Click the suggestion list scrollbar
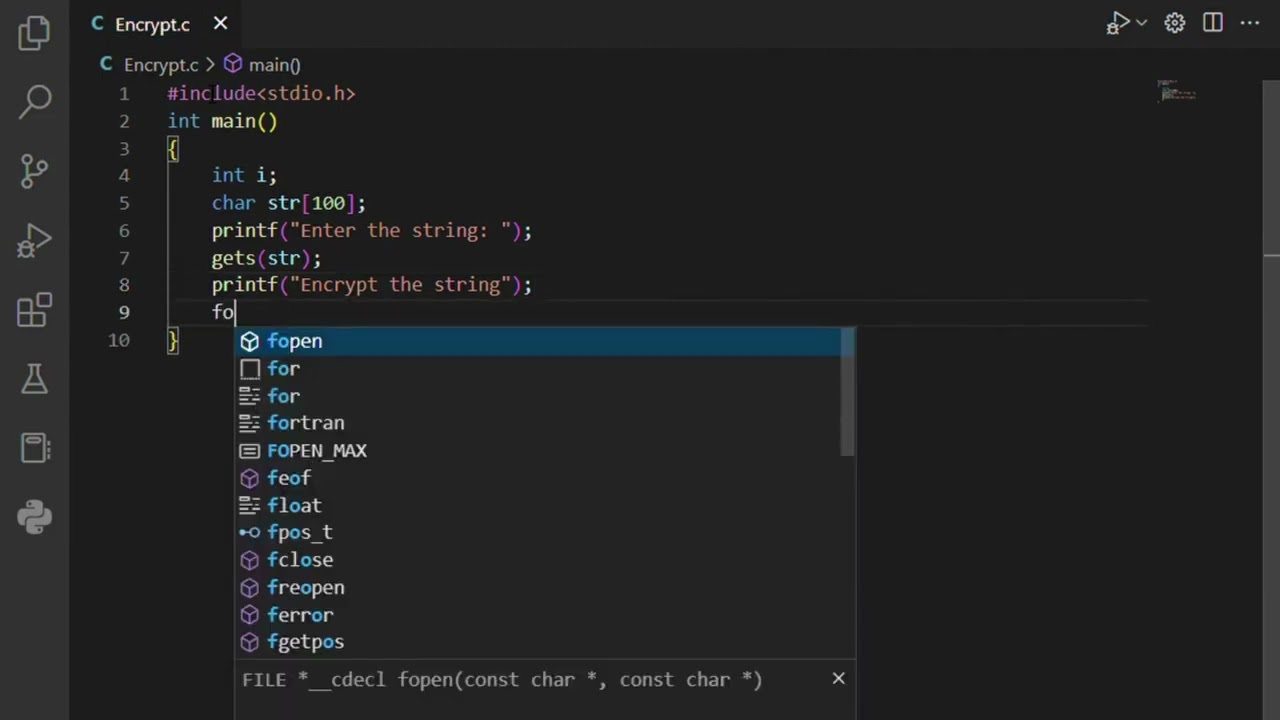This screenshot has height=720, width=1280. click(849, 392)
